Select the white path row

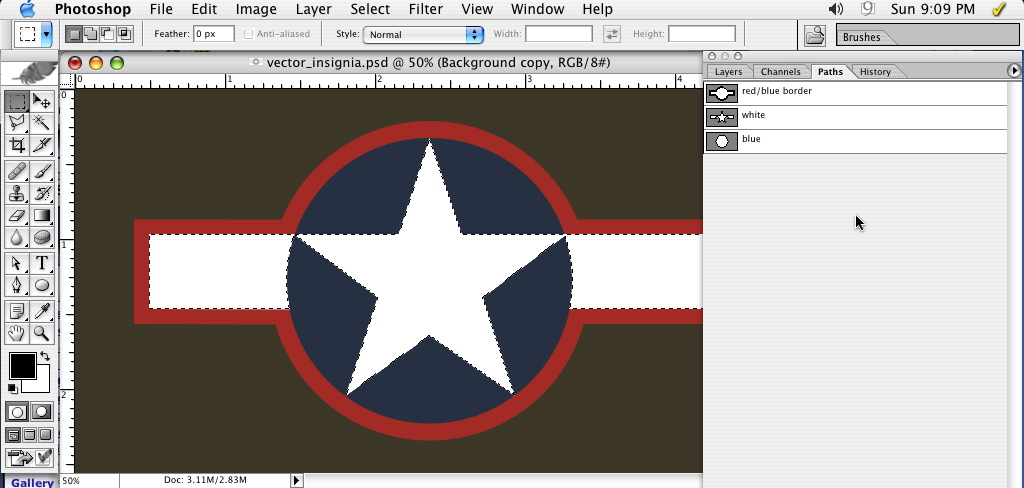(x=856, y=117)
